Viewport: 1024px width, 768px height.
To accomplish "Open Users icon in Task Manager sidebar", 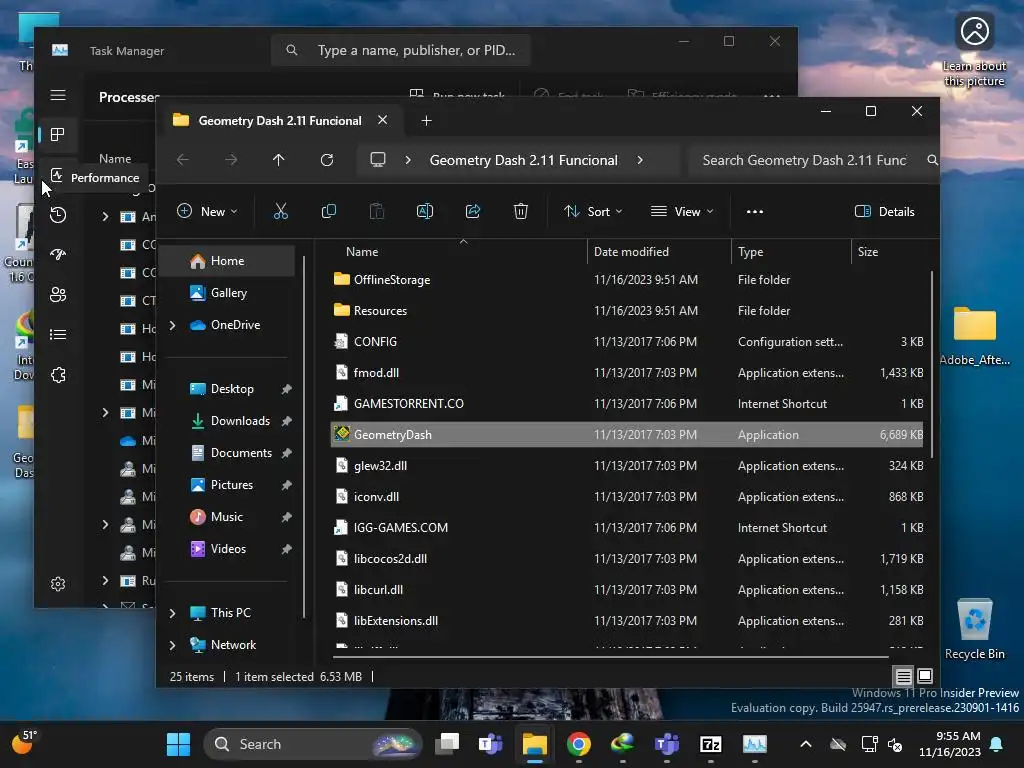I will click(57, 295).
